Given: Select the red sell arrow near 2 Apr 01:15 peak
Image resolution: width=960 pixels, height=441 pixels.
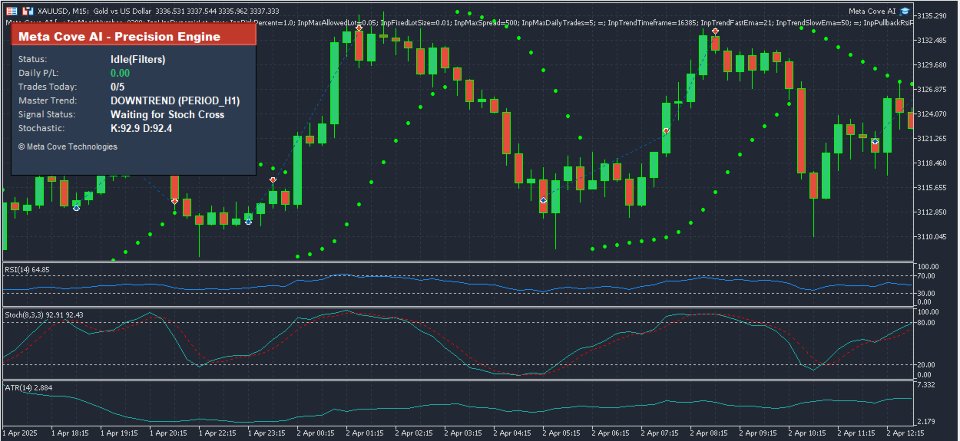Looking at the screenshot, I should (x=359, y=28).
